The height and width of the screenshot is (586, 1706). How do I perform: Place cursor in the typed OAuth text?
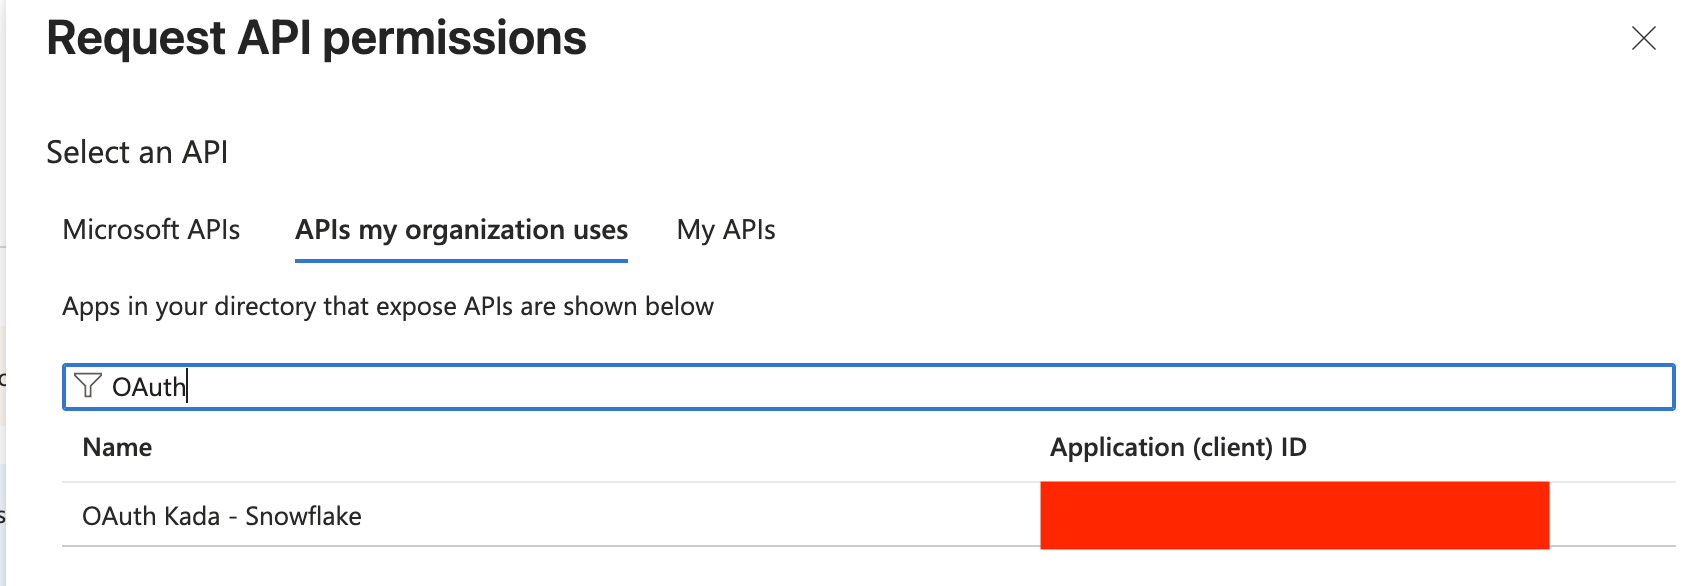149,387
